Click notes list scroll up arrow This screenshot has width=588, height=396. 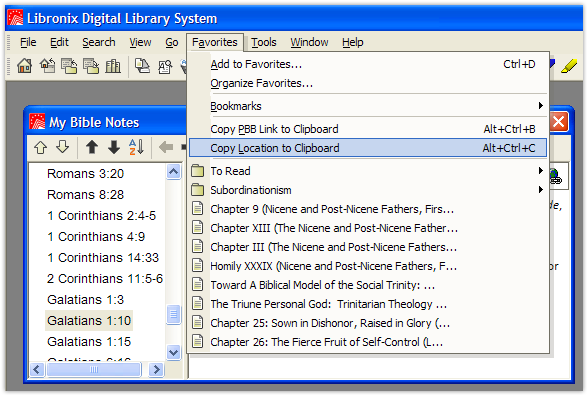pos(173,172)
